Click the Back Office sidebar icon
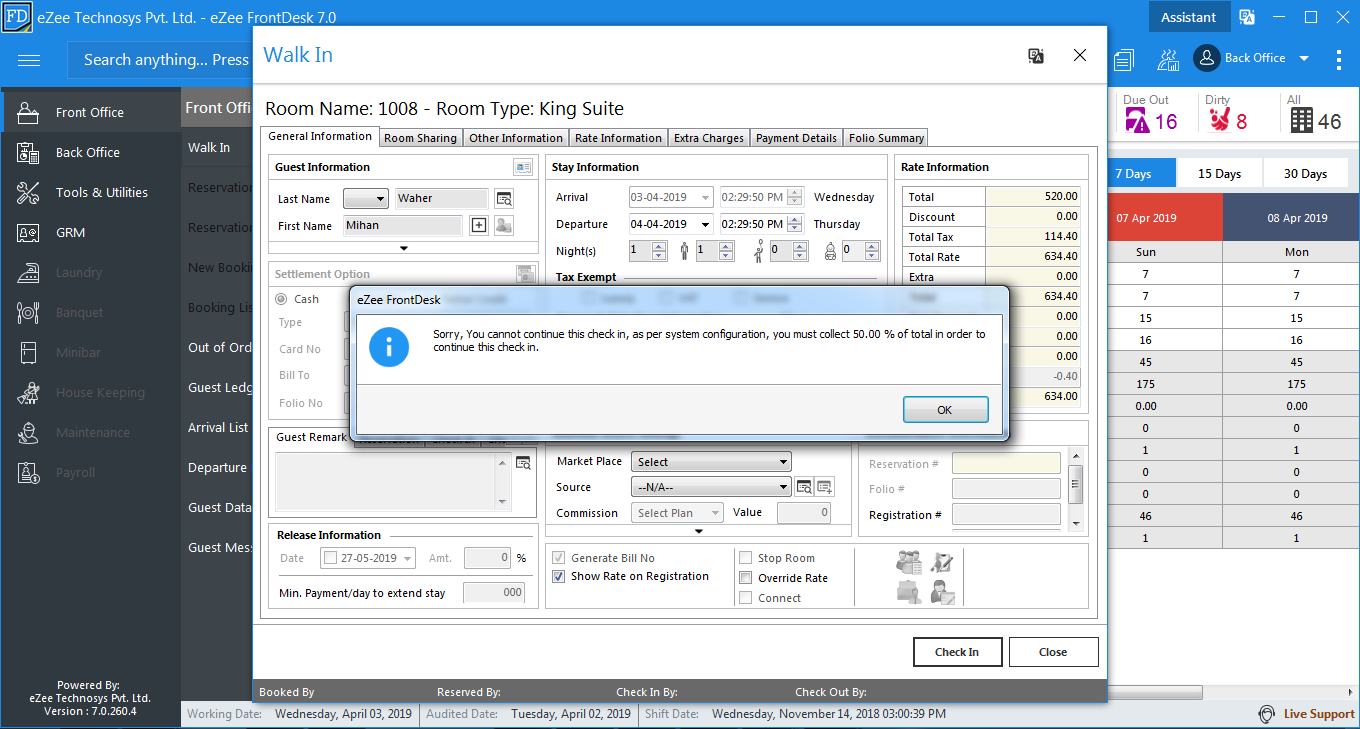 (x=28, y=152)
